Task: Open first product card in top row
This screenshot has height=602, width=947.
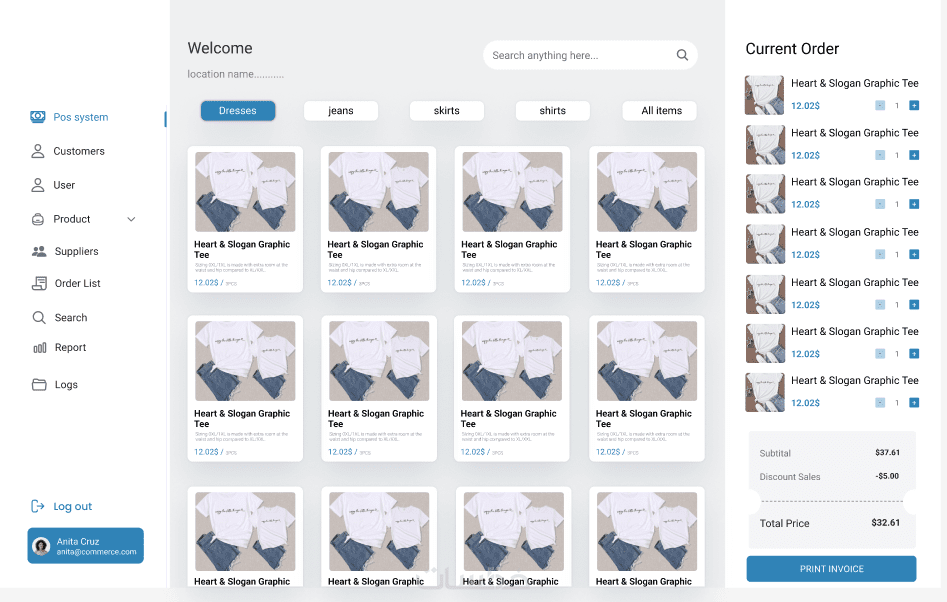Action: (x=245, y=219)
